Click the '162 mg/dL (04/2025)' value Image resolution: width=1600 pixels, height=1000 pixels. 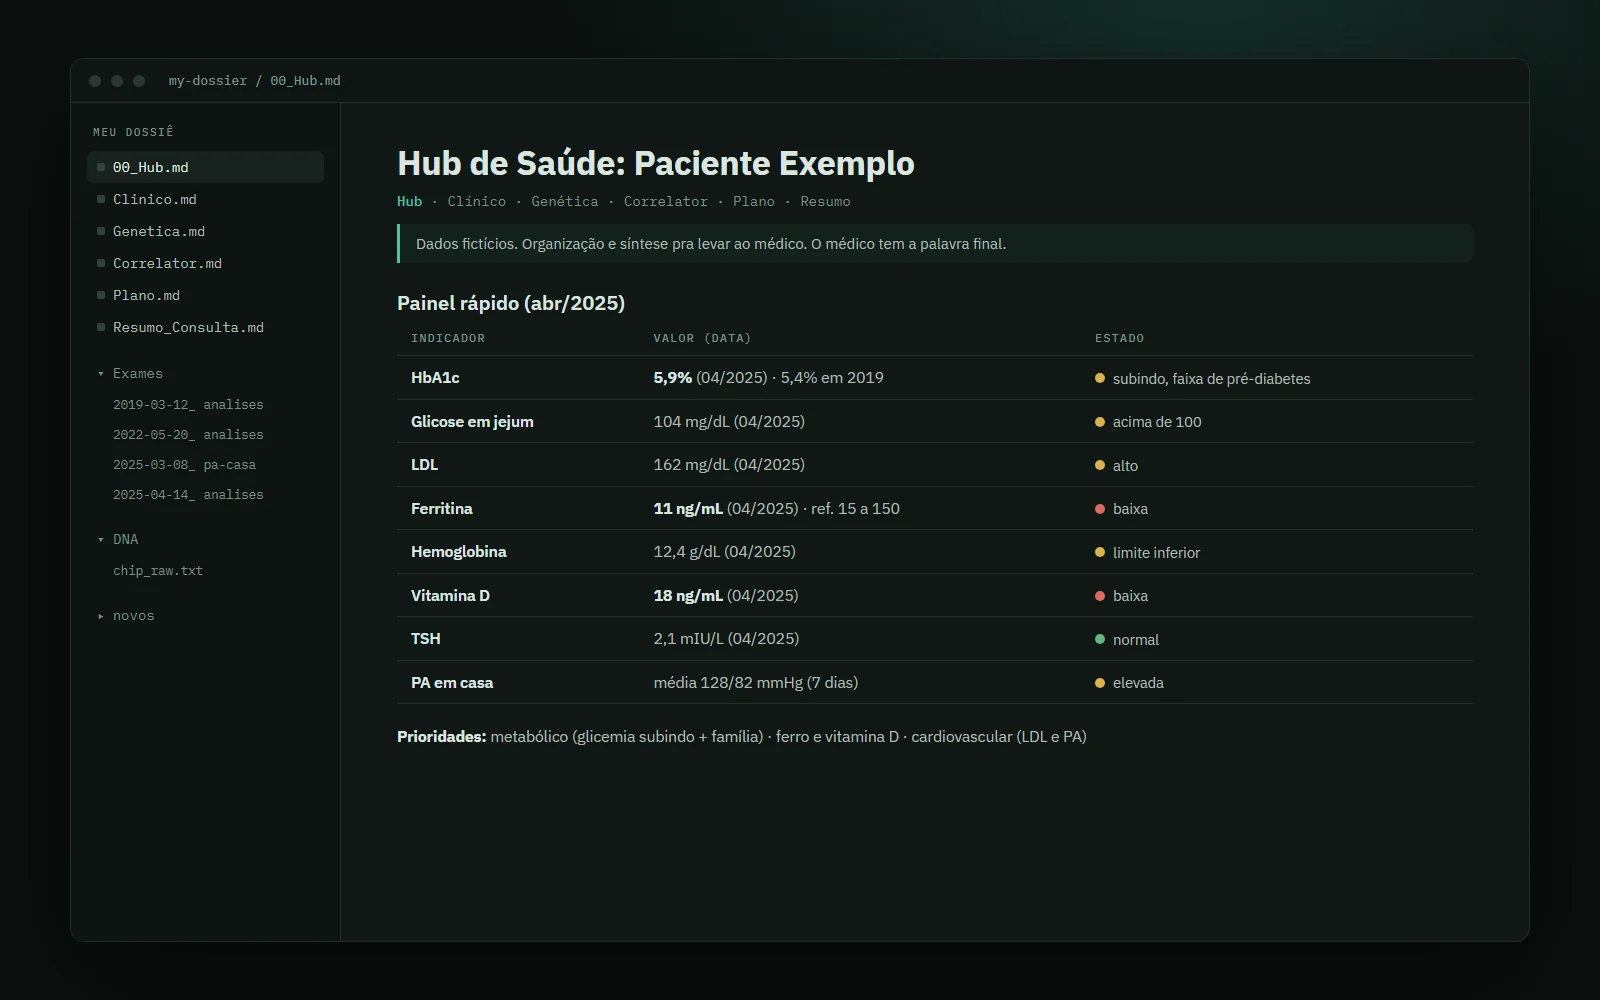coord(729,464)
